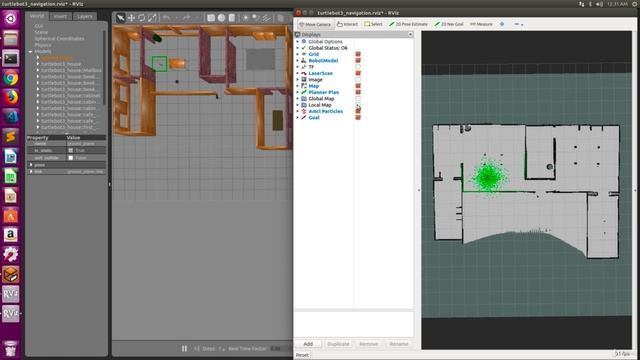Close the Displays panel
This screenshot has width=640, height=360.
pyautogui.click(x=411, y=35)
